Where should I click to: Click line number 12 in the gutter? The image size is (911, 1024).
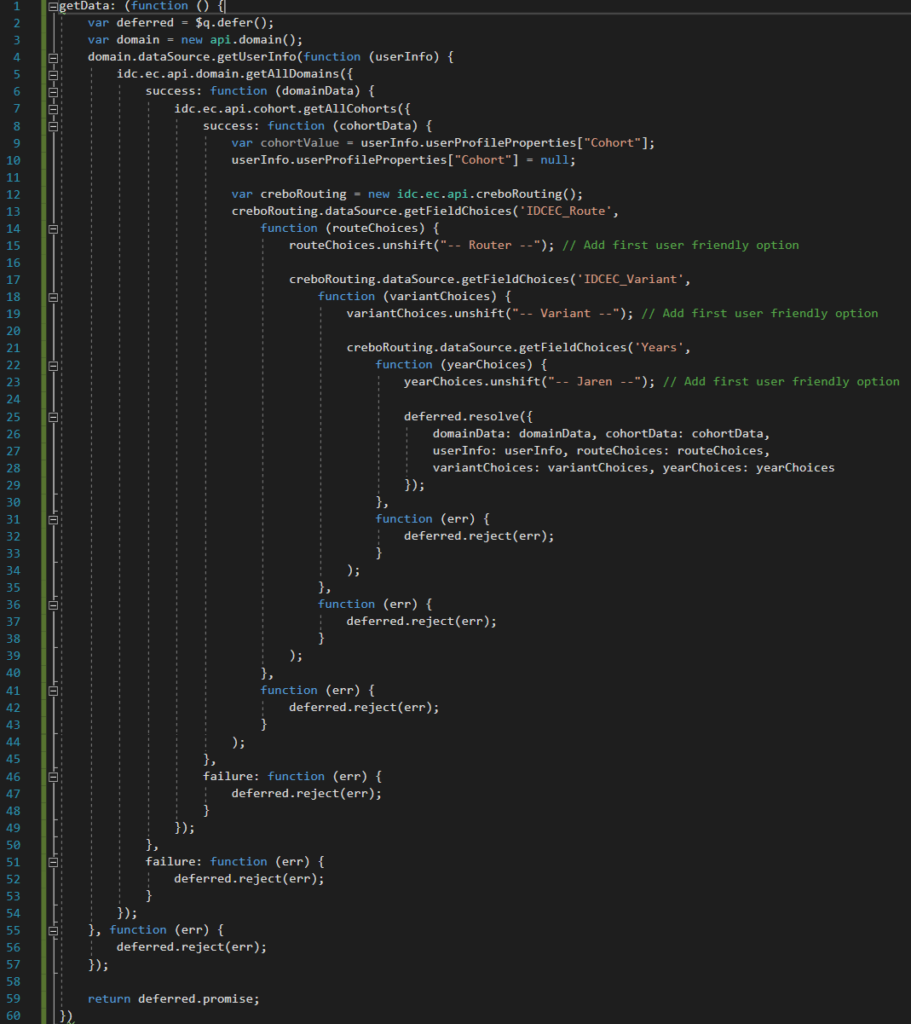pyautogui.click(x=14, y=194)
